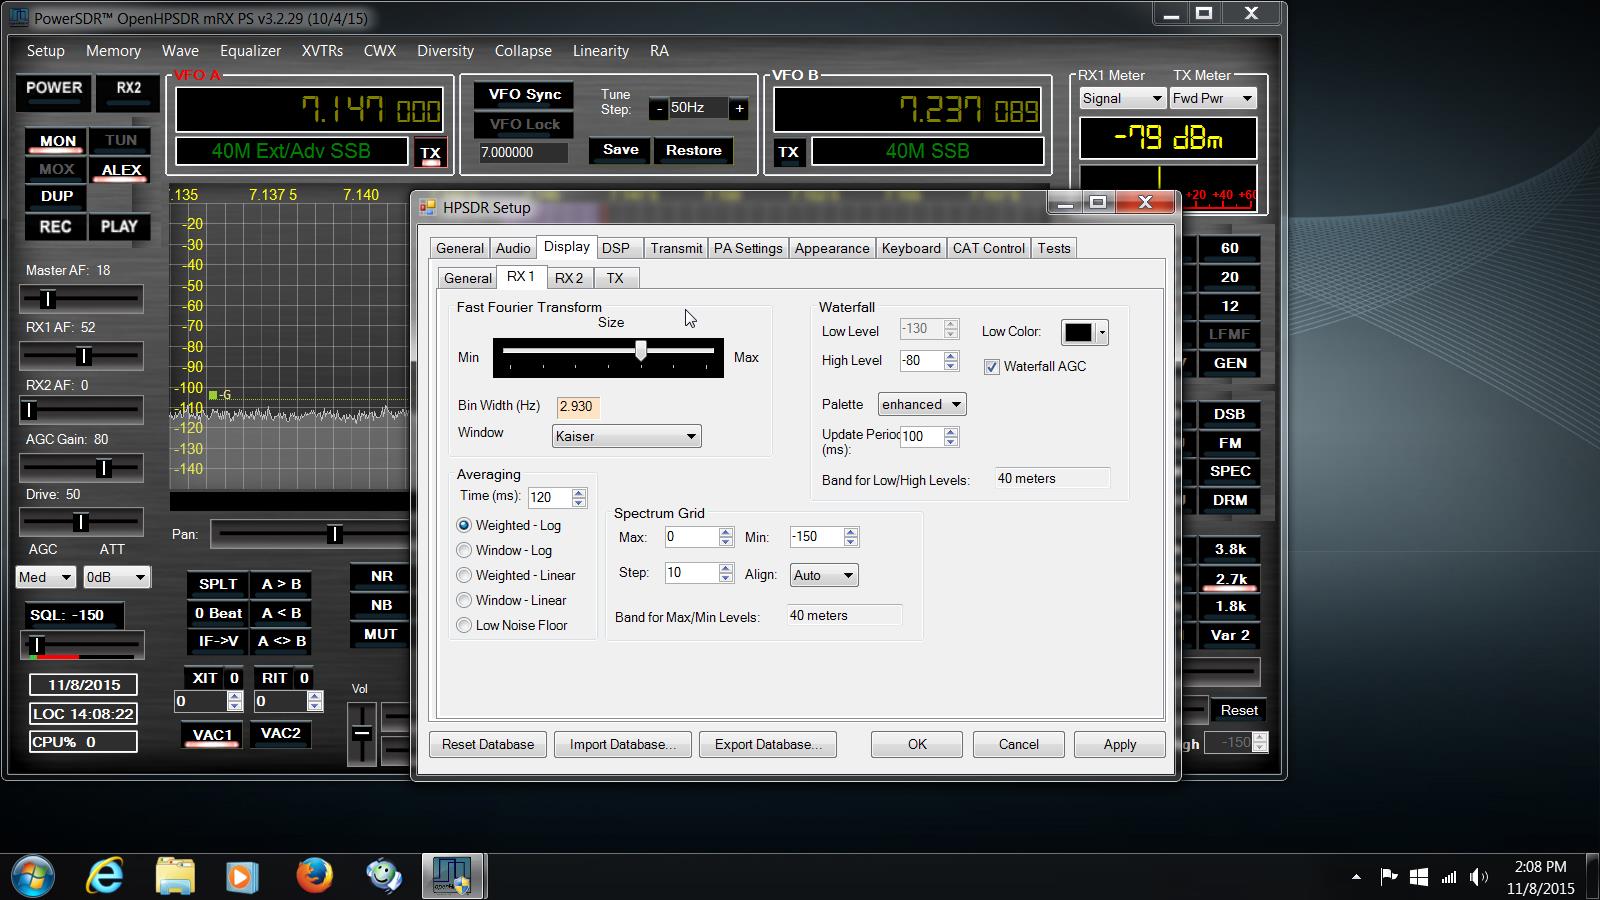Image resolution: width=1600 pixels, height=900 pixels.
Task: Open the Setup menu
Action: tap(46, 51)
